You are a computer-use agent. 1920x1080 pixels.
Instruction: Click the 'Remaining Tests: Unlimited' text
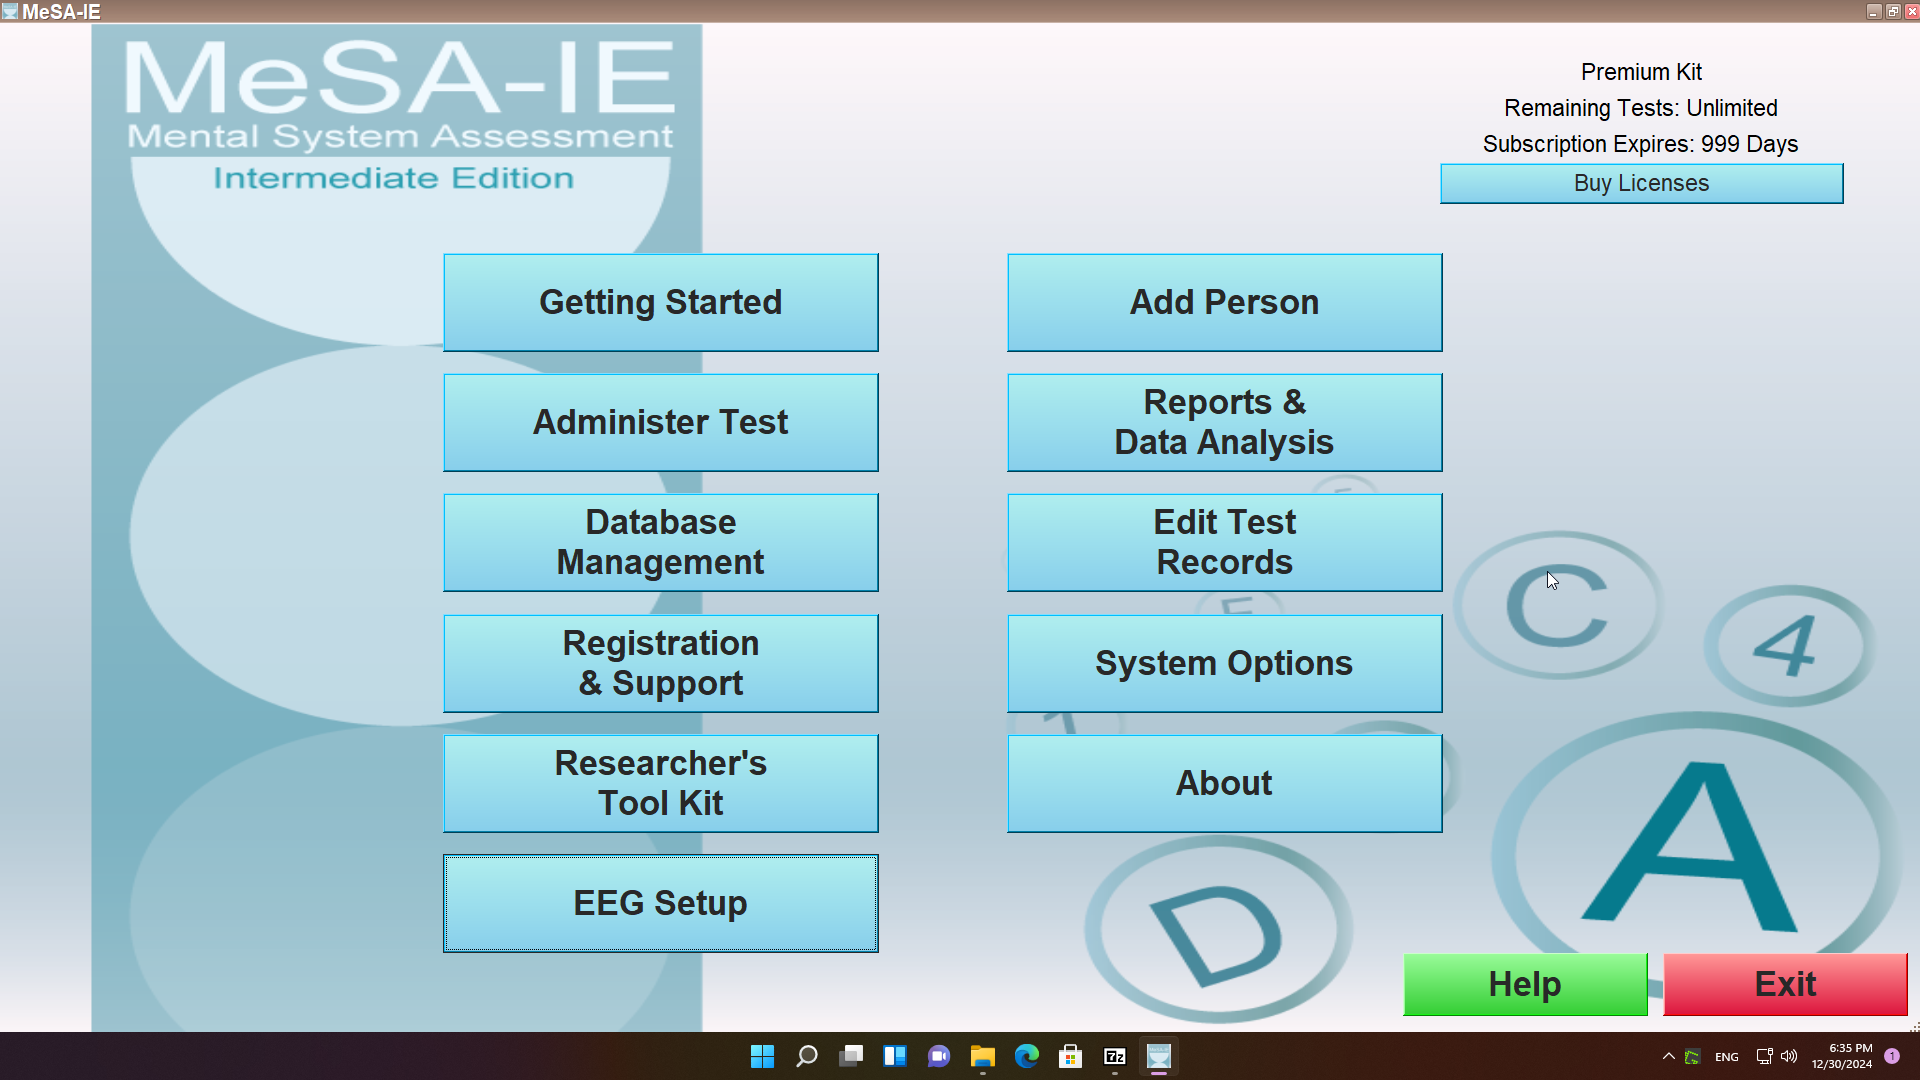tap(1641, 108)
